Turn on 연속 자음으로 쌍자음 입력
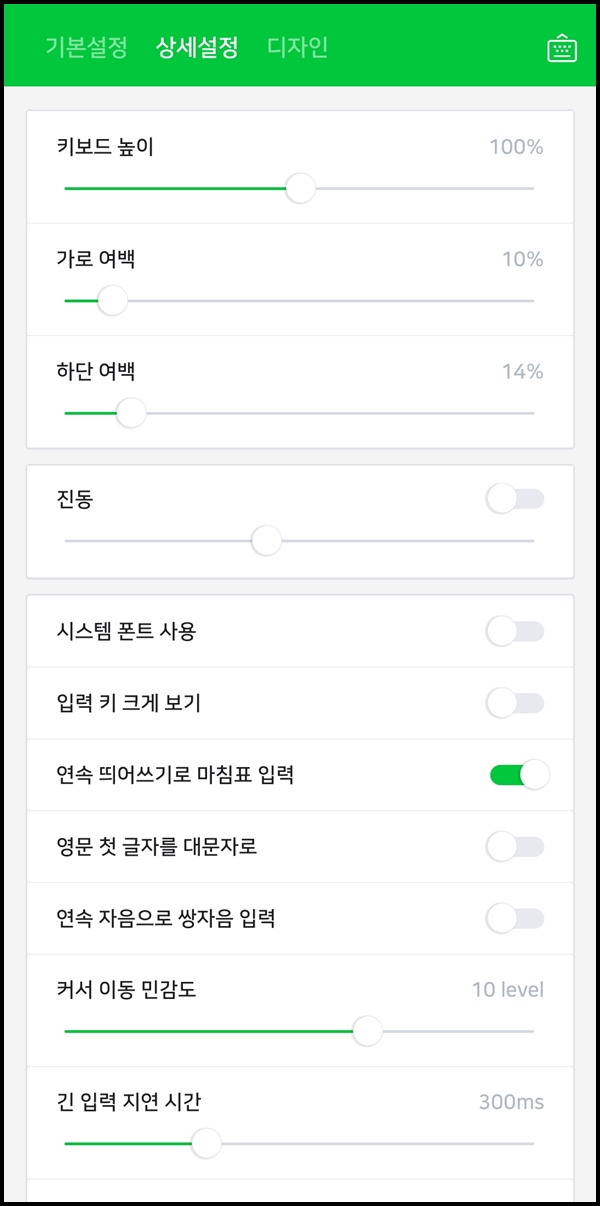 514,918
